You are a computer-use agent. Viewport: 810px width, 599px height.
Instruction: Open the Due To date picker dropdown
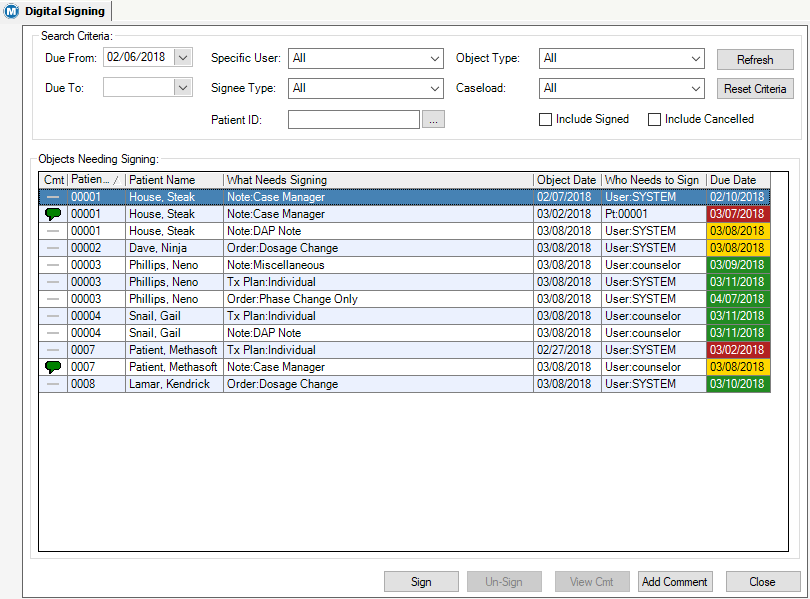pos(183,87)
